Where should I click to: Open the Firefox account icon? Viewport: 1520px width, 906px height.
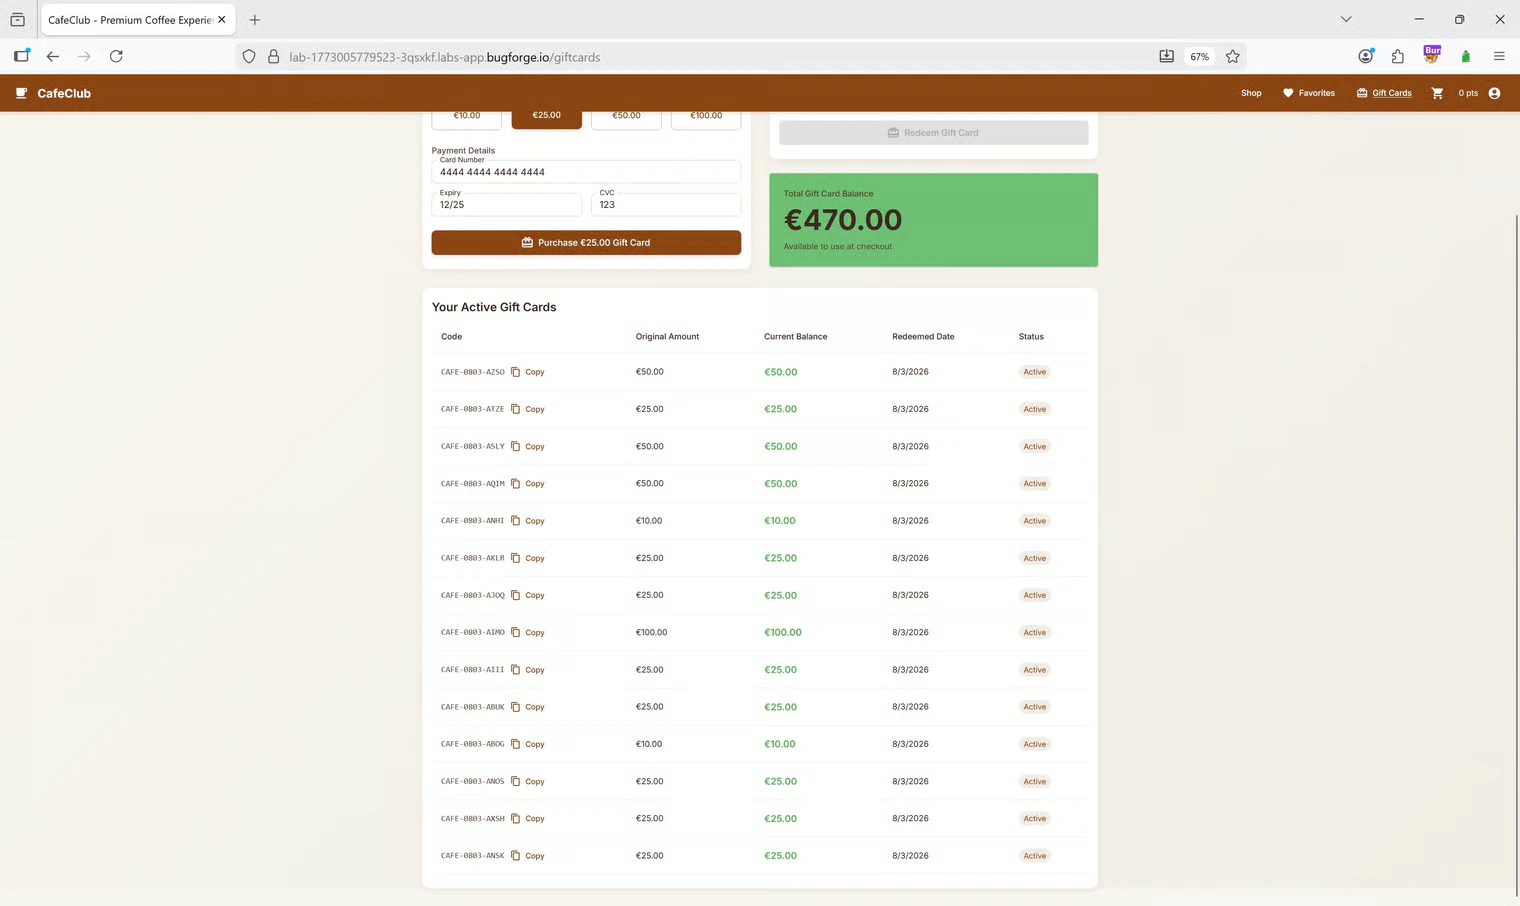(x=1365, y=57)
